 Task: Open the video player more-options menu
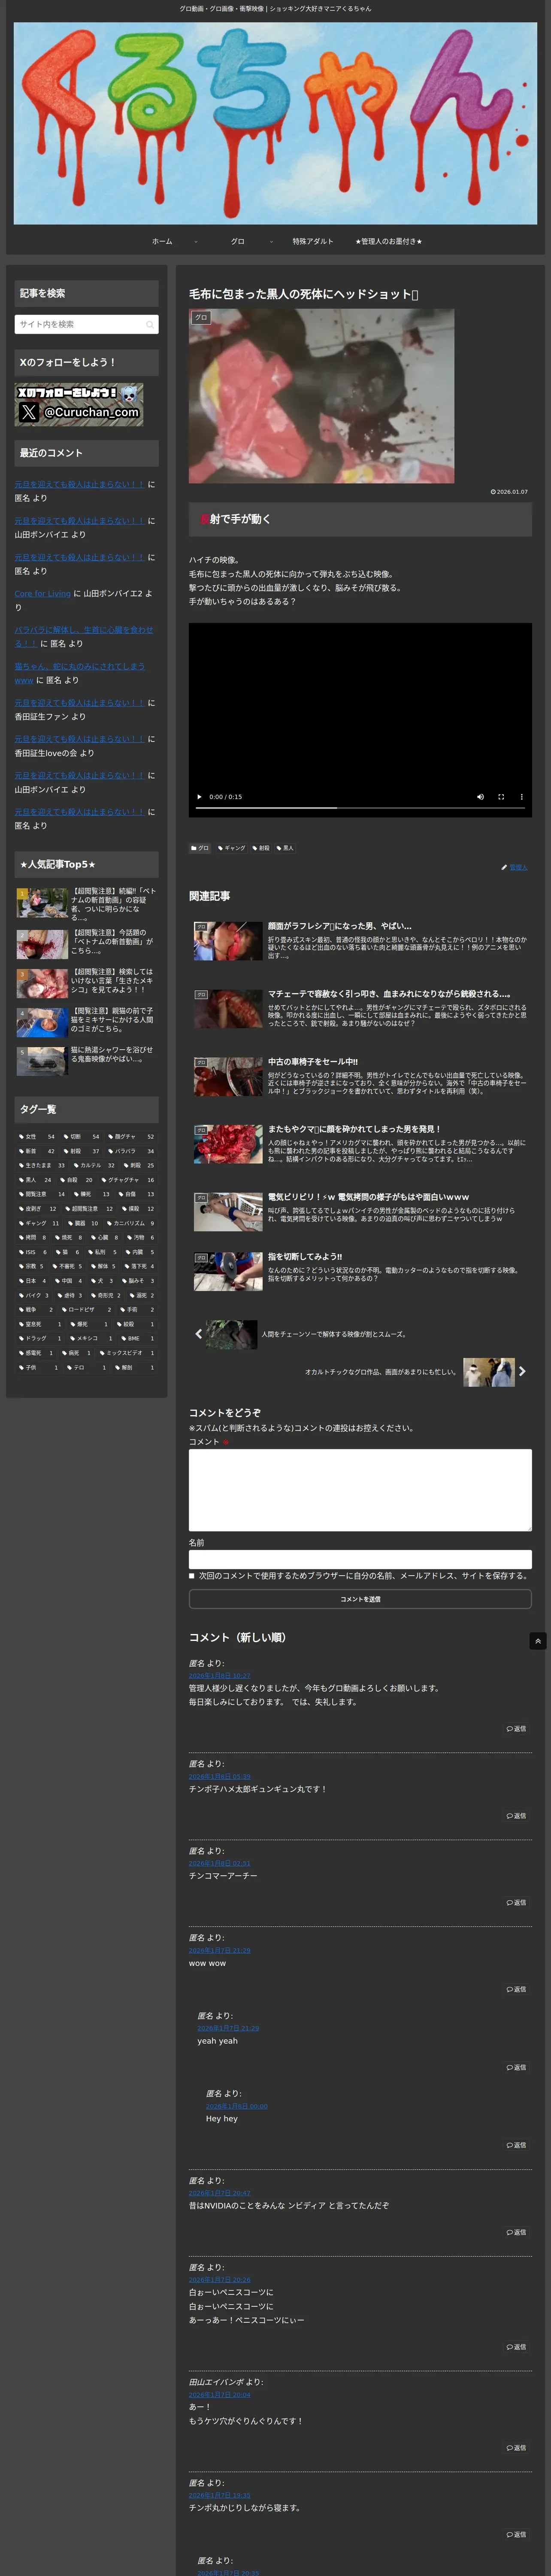point(521,797)
